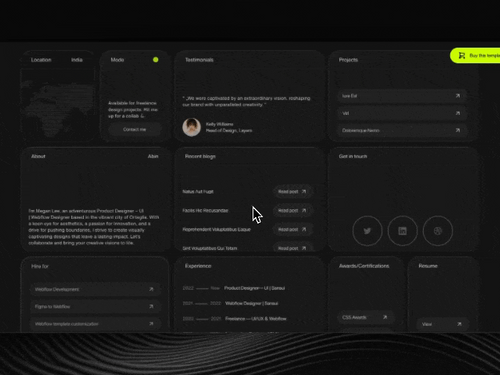
Task: Read post for Facilis Hic Recusandae
Action: (x=292, y=211)
